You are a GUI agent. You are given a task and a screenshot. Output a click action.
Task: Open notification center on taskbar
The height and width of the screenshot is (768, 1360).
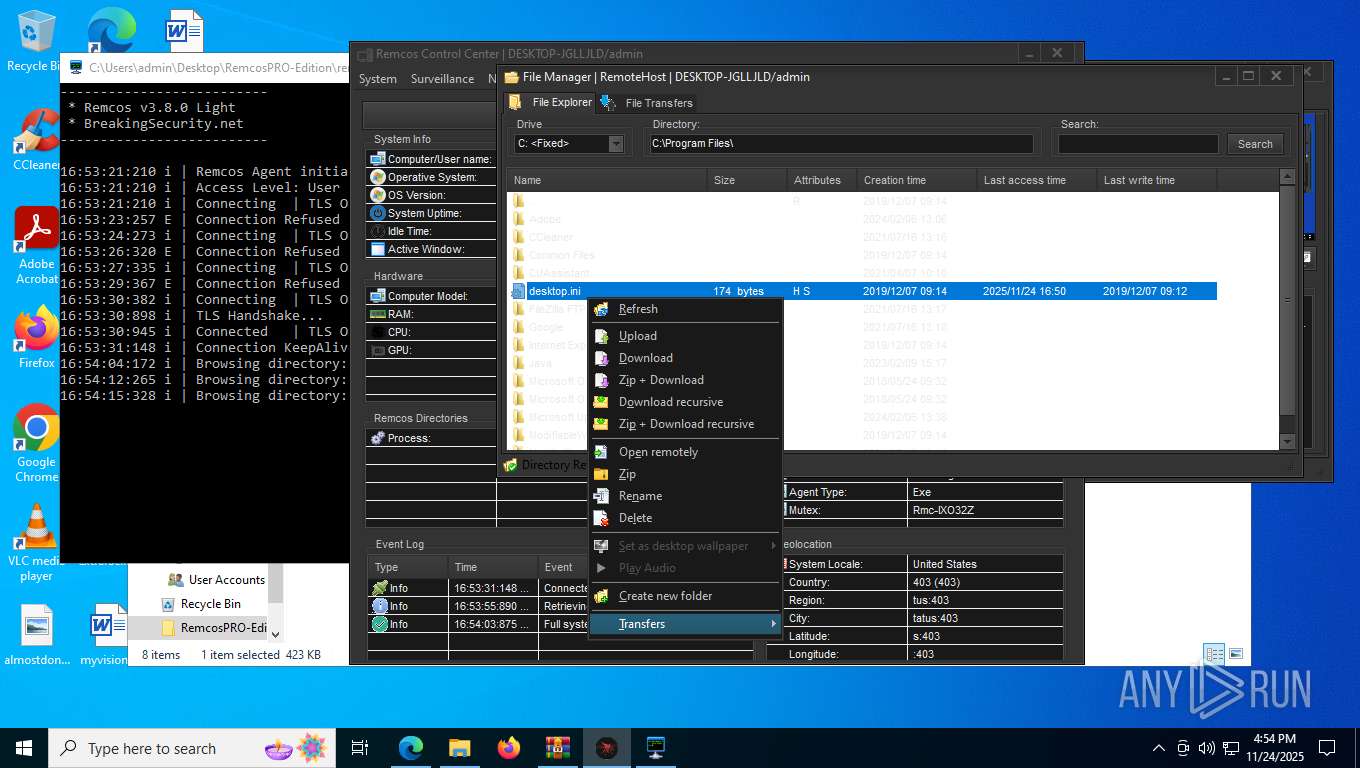1327,748
